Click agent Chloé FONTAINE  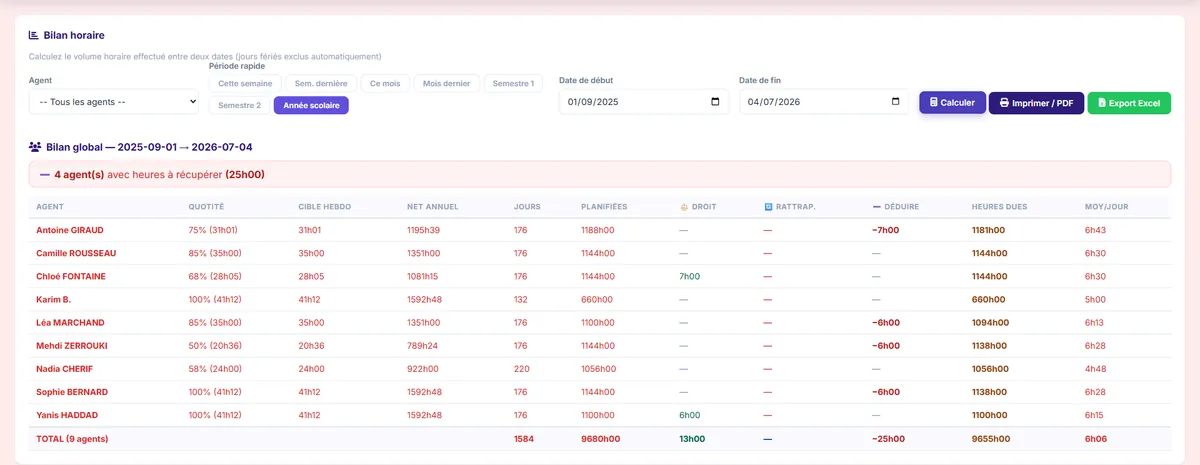[71, 276]
